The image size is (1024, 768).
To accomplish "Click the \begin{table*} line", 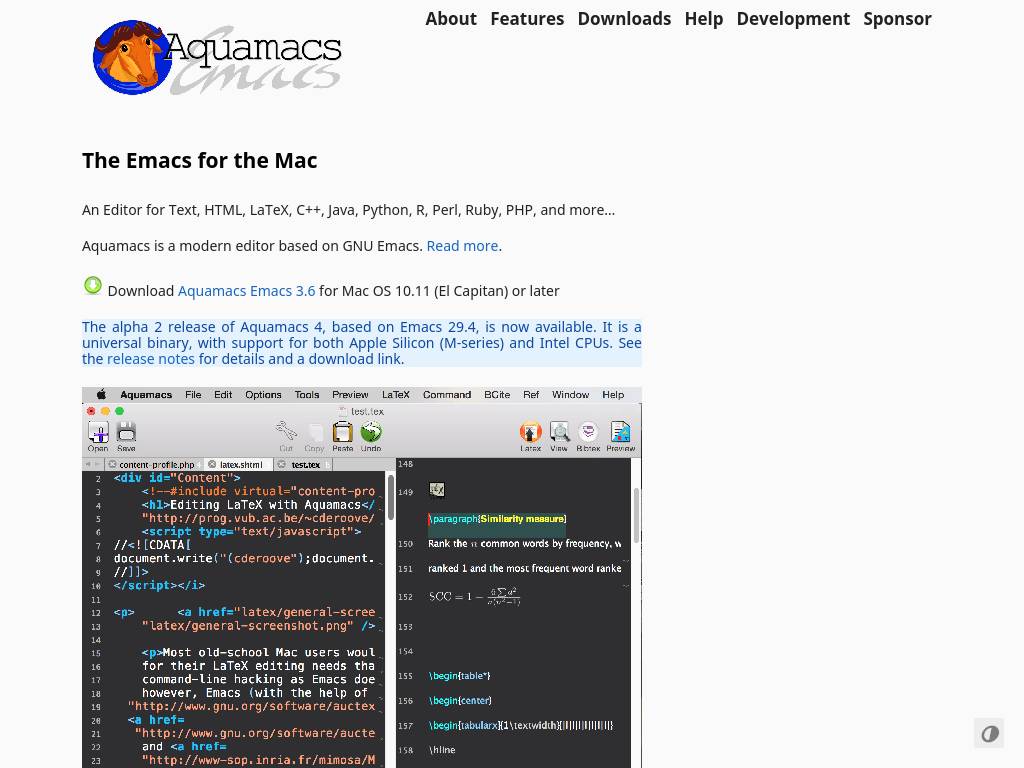I will click(x=460, y=676).
